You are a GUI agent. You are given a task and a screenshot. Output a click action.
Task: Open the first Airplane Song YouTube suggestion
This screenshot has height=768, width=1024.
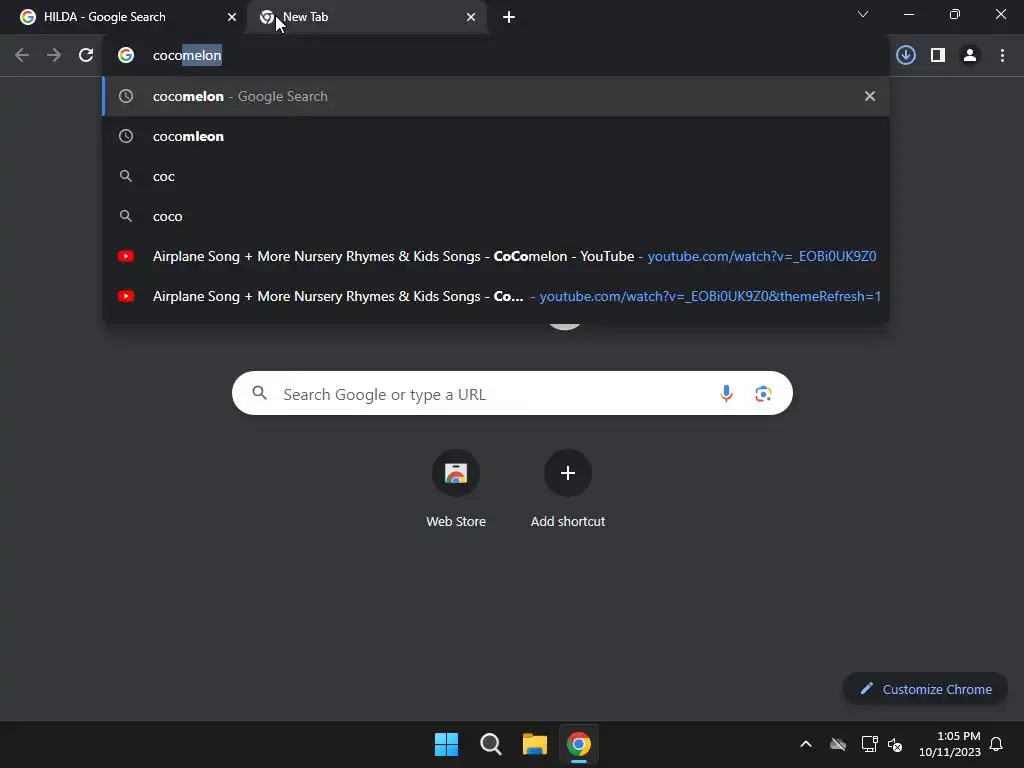click(x=496, y=256)
